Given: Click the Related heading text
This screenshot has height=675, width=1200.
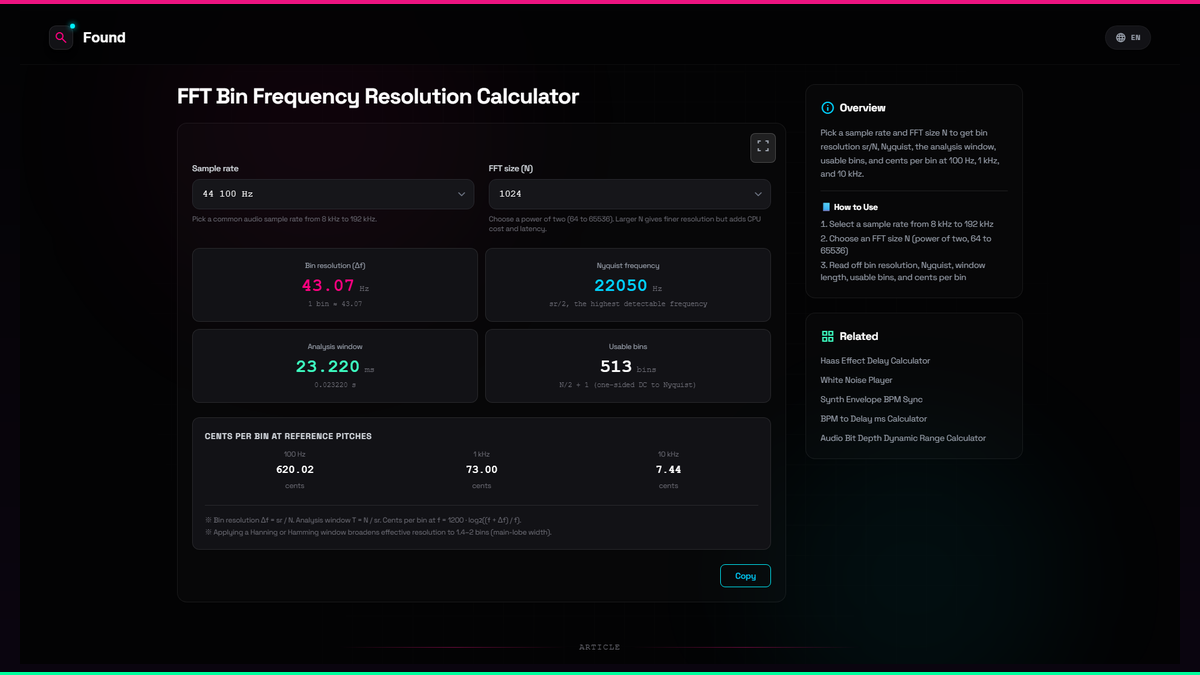Looking at the screenshot, I should tap(859, 337).
